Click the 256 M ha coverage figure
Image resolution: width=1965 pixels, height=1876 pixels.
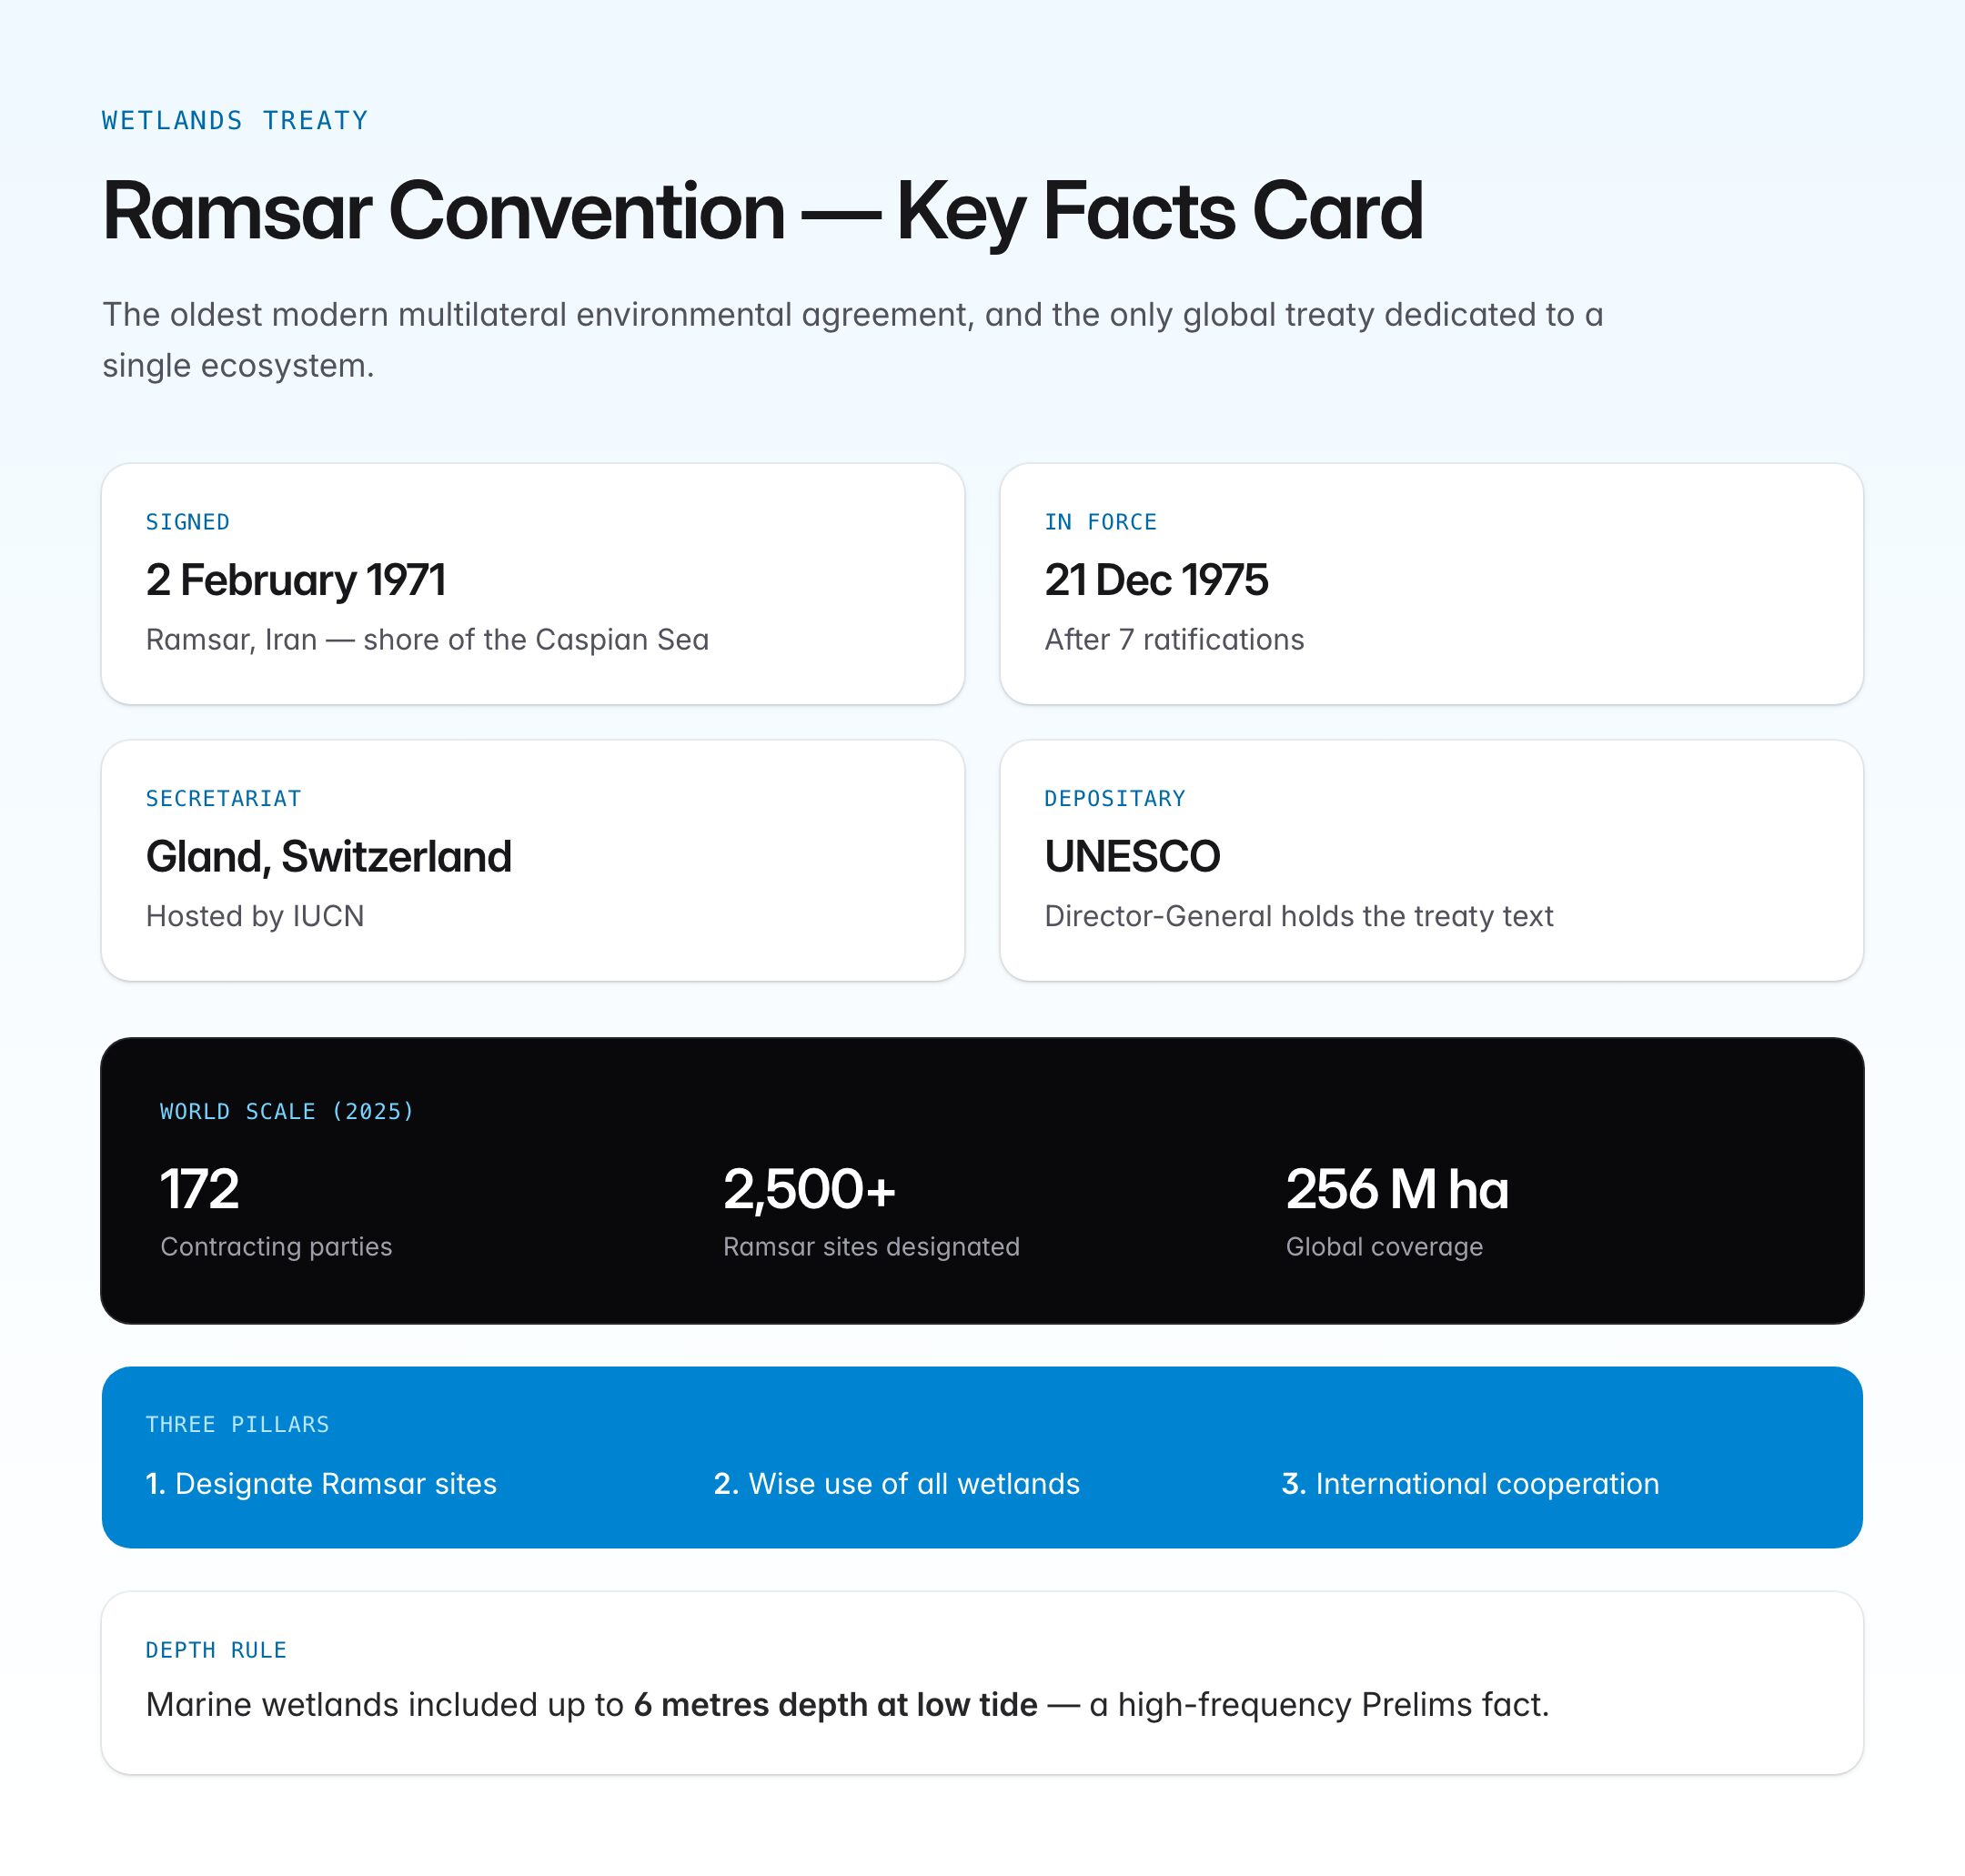1396,1189
